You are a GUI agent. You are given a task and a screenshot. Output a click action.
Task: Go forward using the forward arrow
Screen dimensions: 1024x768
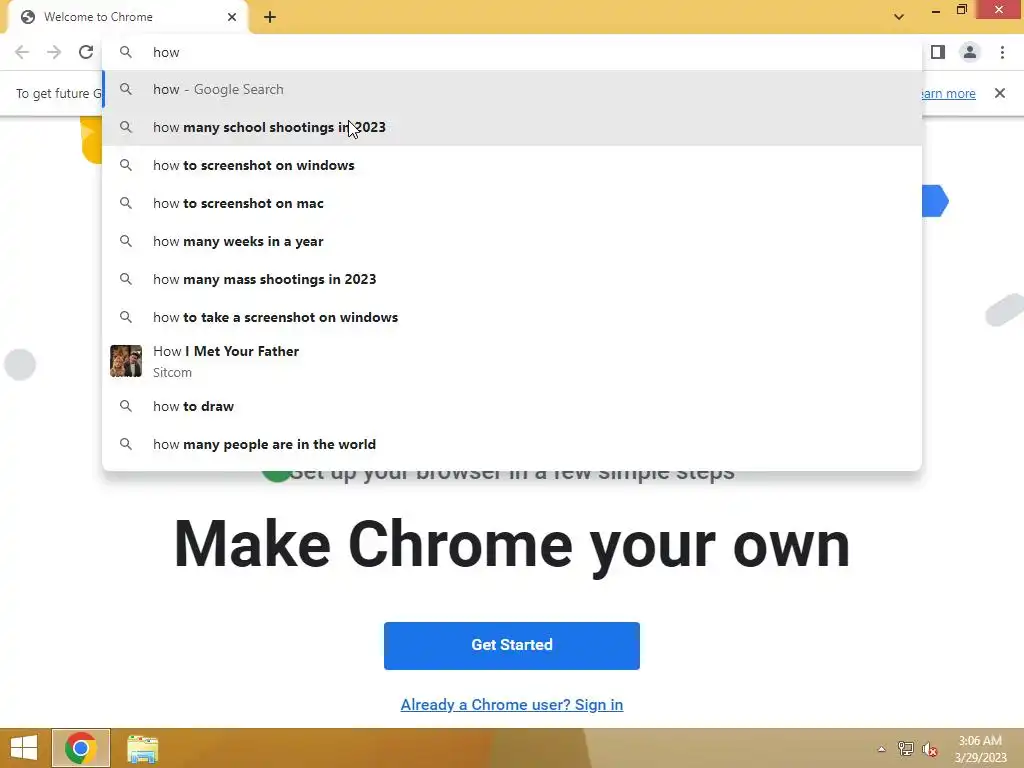(x=54, y=52)
